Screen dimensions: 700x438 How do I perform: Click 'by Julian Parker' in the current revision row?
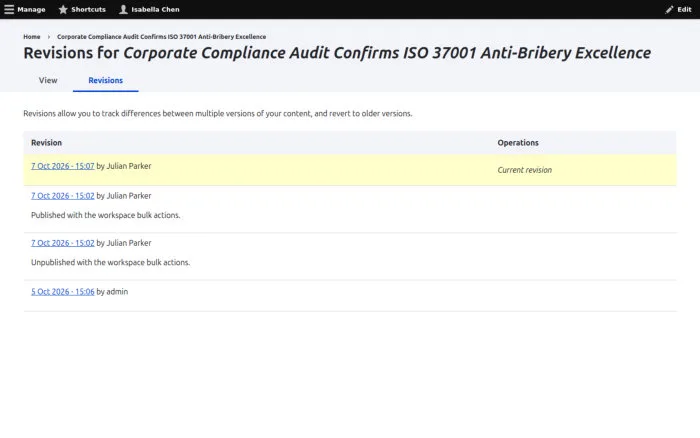click(x=124, y=166)
